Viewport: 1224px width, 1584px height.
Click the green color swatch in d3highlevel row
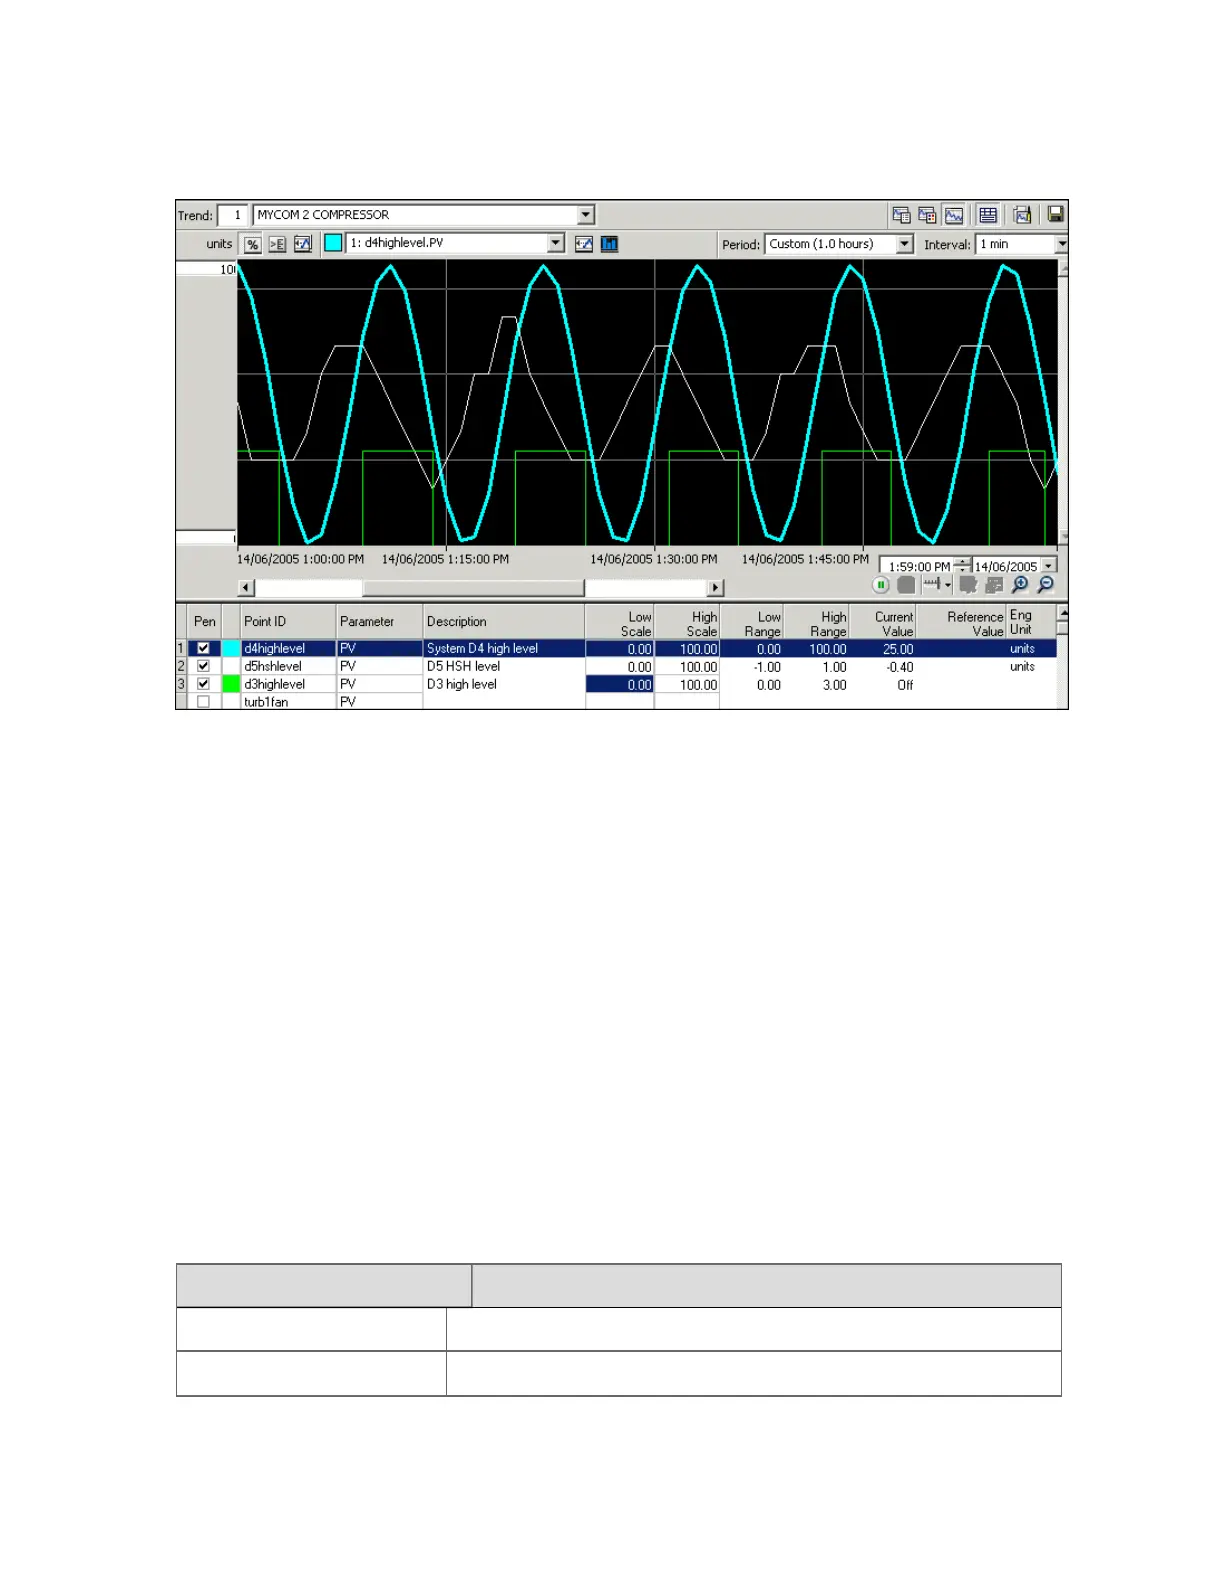click(231, 684)
